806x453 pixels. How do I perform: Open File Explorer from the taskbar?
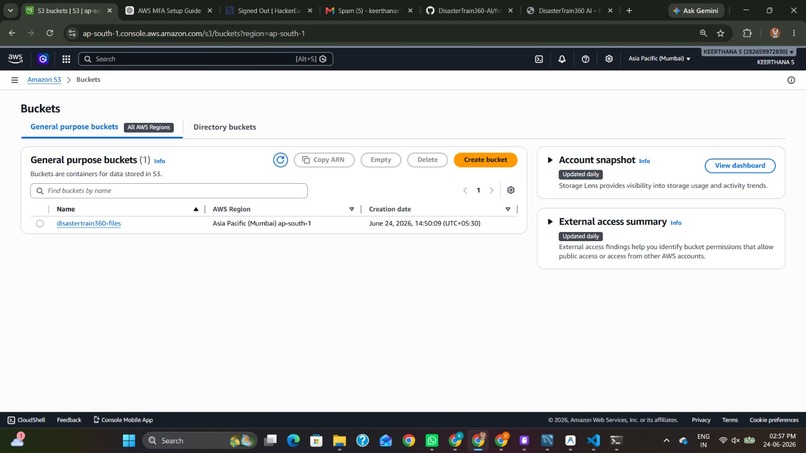click(x=339, y=440)
